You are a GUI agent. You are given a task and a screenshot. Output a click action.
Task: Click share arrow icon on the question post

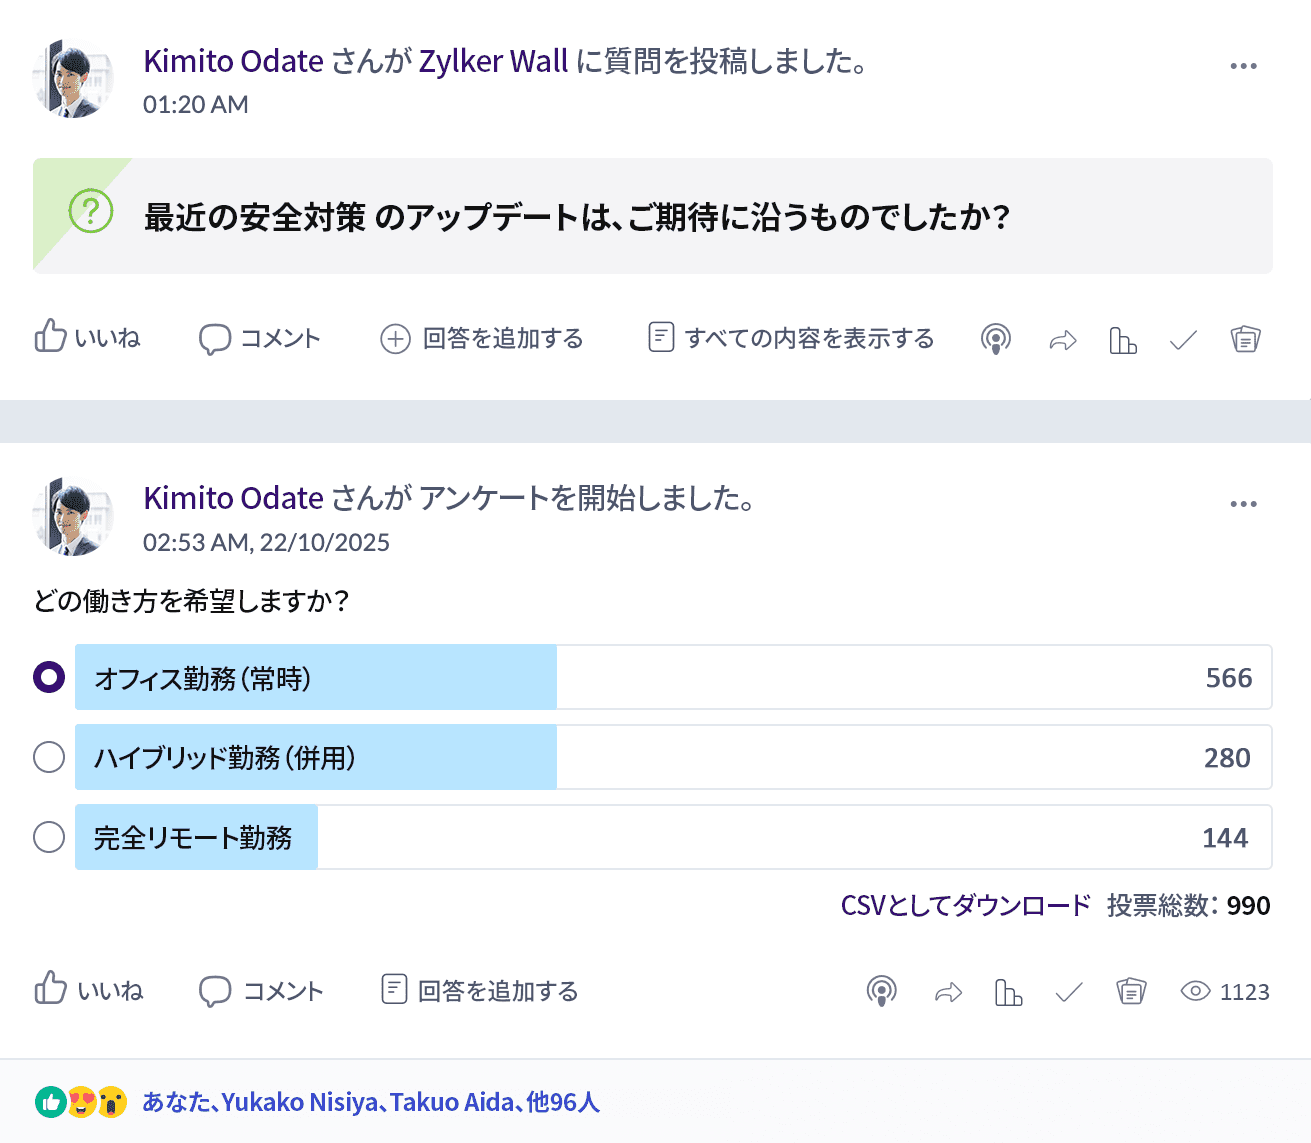click(1062, 340)
